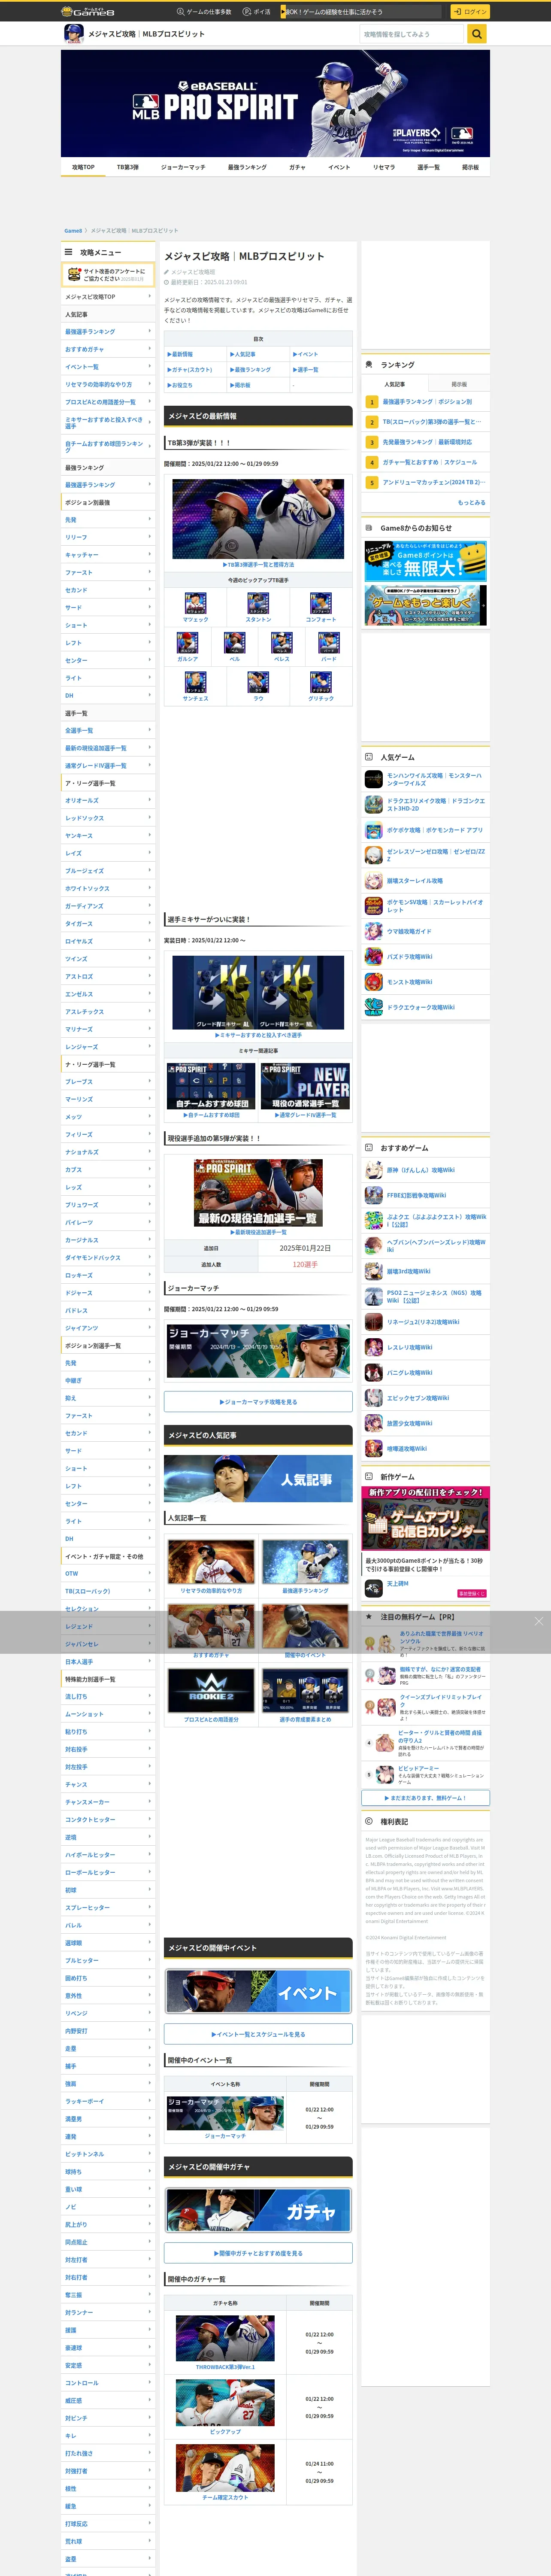Image resolution: width=551 pixels, height=2576 pixels.
Task: Click the サイト改善のアンケート banner in the sidebar
Action: (x=108, y=275)
